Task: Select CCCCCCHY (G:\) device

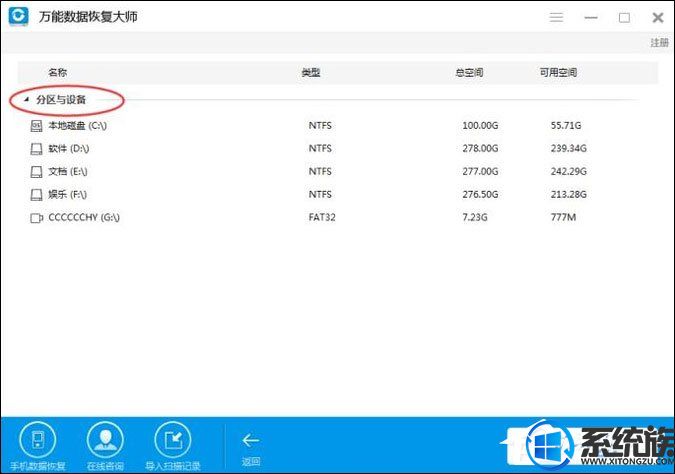Action: (84, 217)
